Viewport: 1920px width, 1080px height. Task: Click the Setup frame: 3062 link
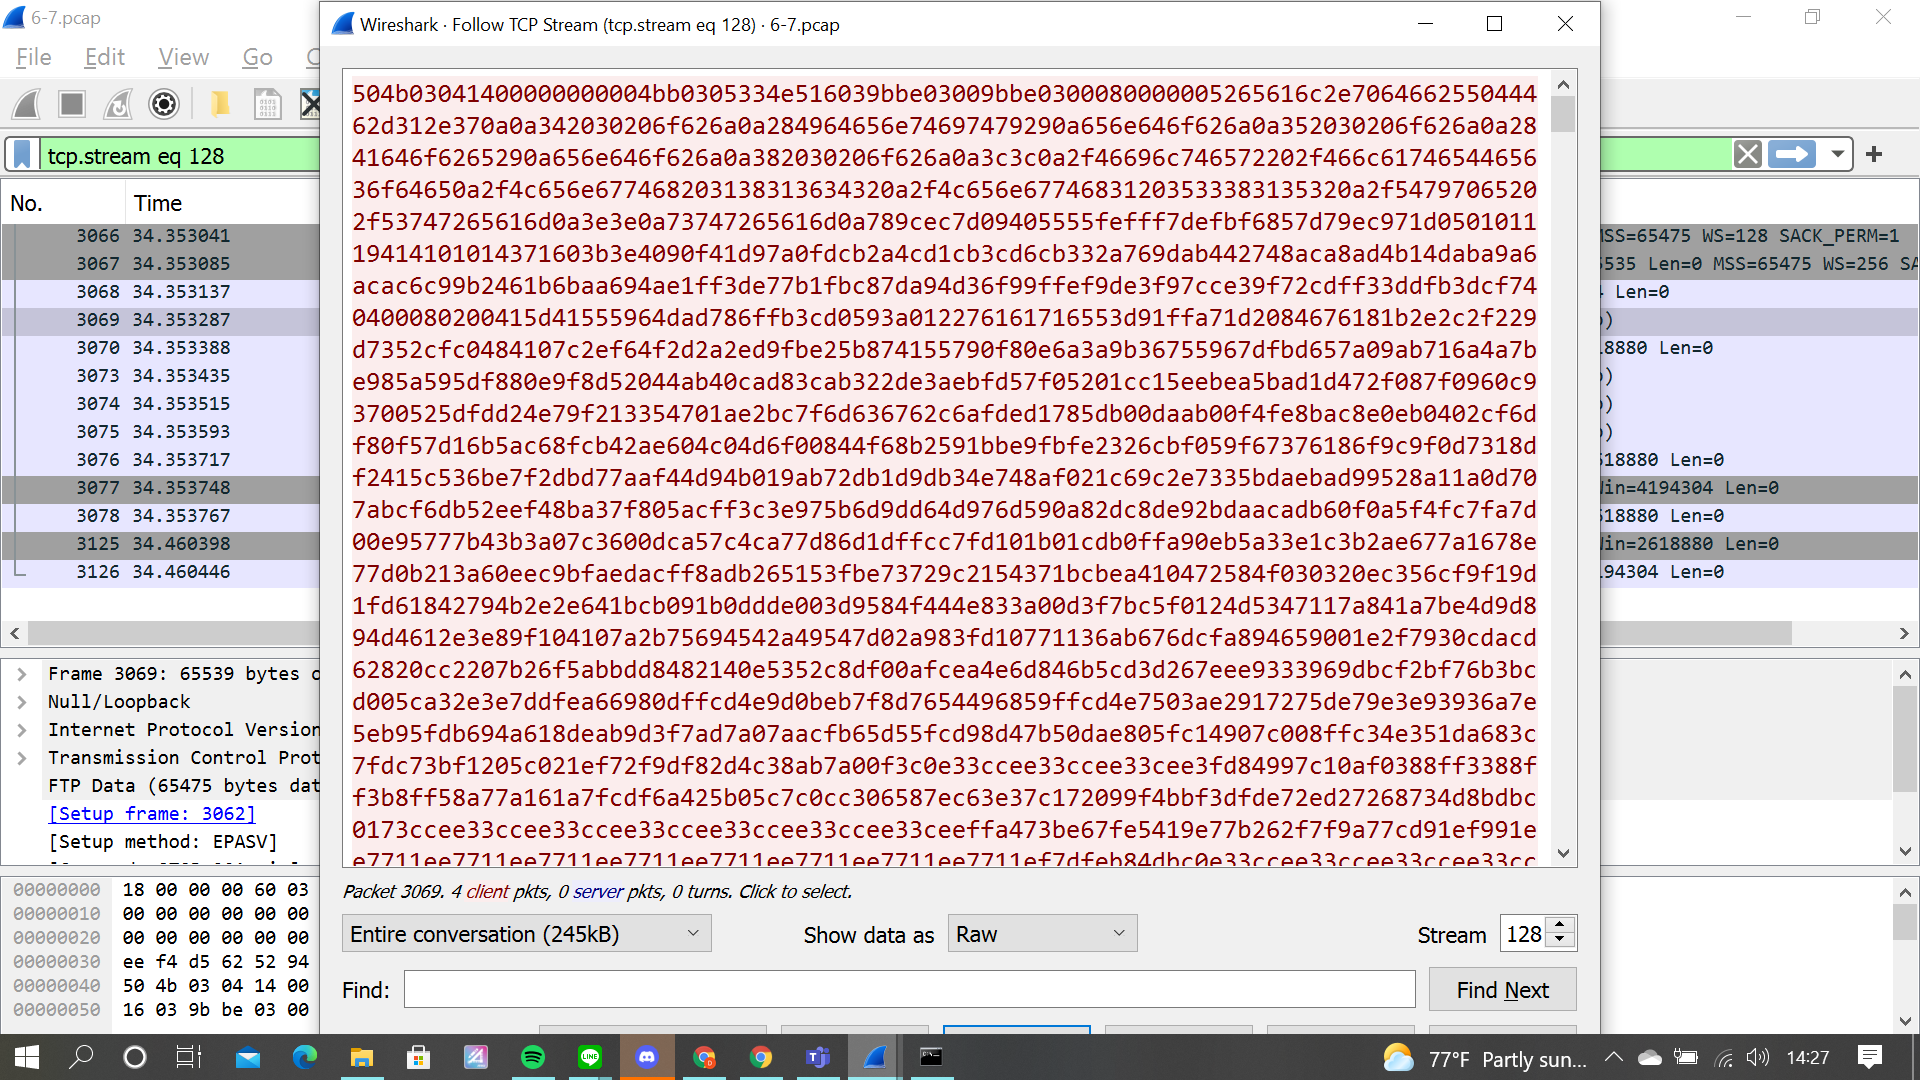152,814
